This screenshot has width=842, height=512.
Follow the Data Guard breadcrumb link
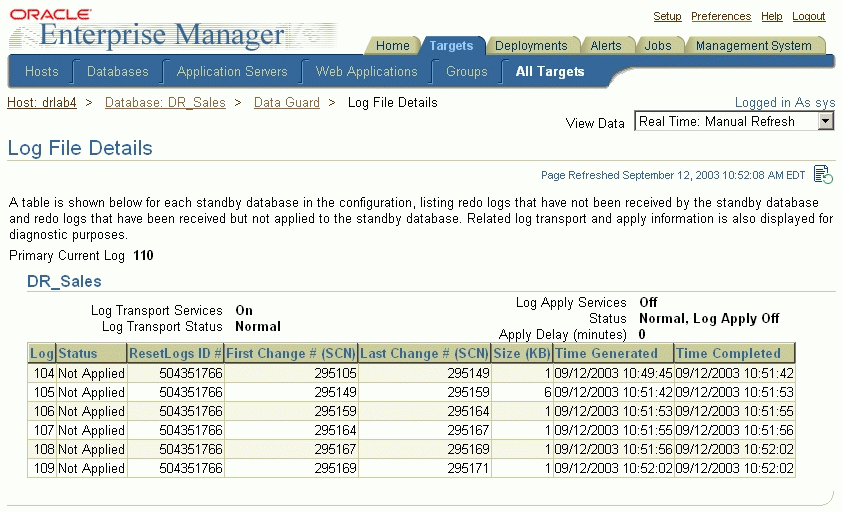click(x=287, y=103)
